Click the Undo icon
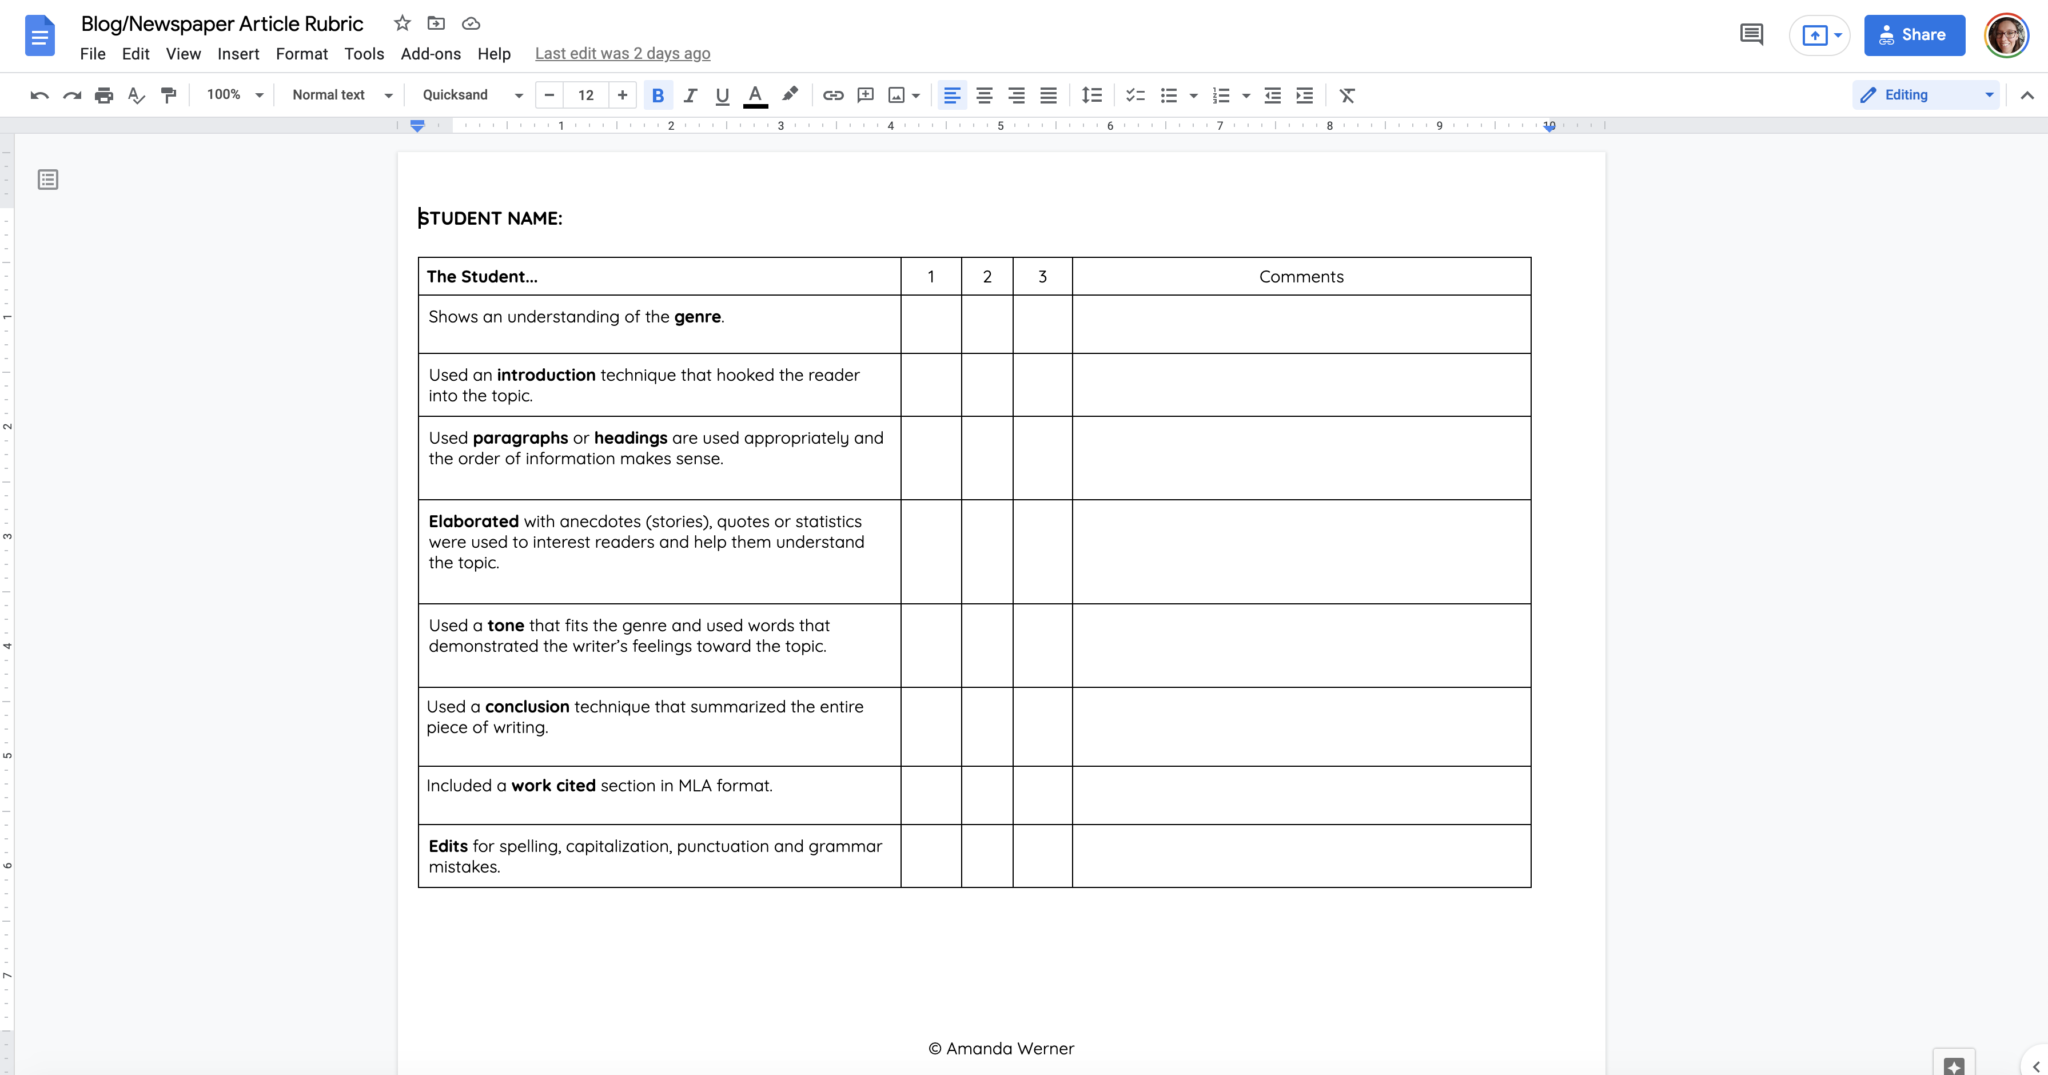The width and height of the screenshot is (2048, 1075). click(38, 95)
